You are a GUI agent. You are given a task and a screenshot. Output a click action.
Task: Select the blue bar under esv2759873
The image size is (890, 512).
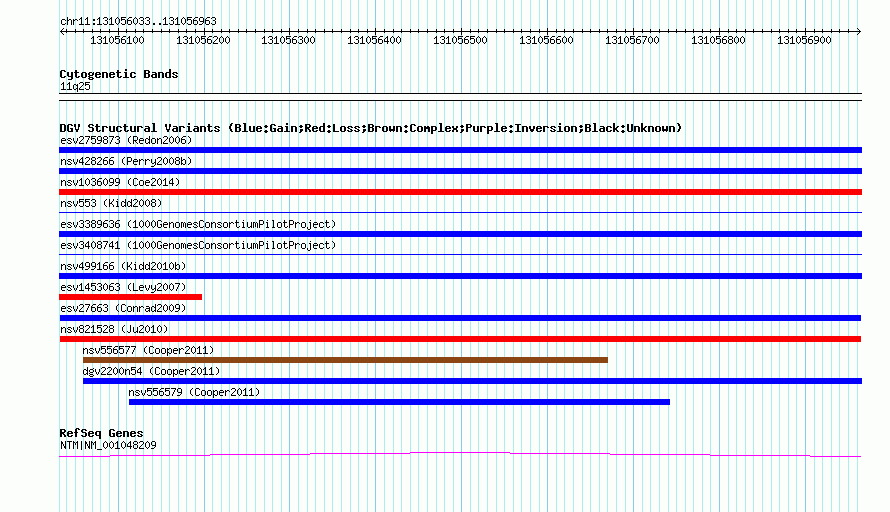[460, 150]
